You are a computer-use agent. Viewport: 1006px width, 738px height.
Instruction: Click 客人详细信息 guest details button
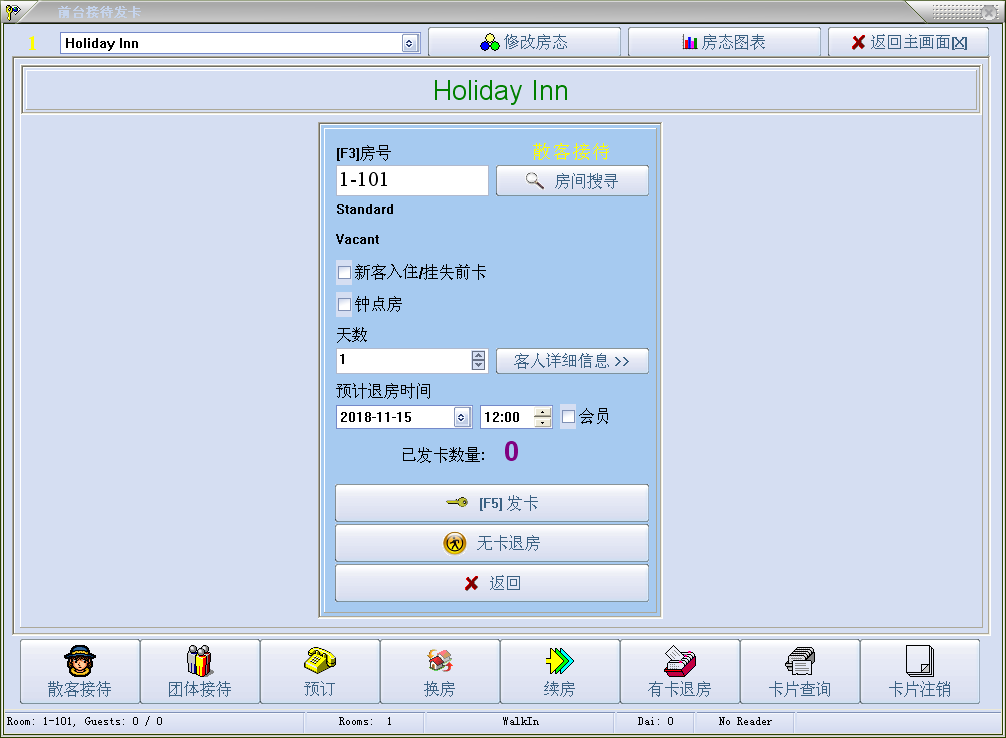[572, 361]
